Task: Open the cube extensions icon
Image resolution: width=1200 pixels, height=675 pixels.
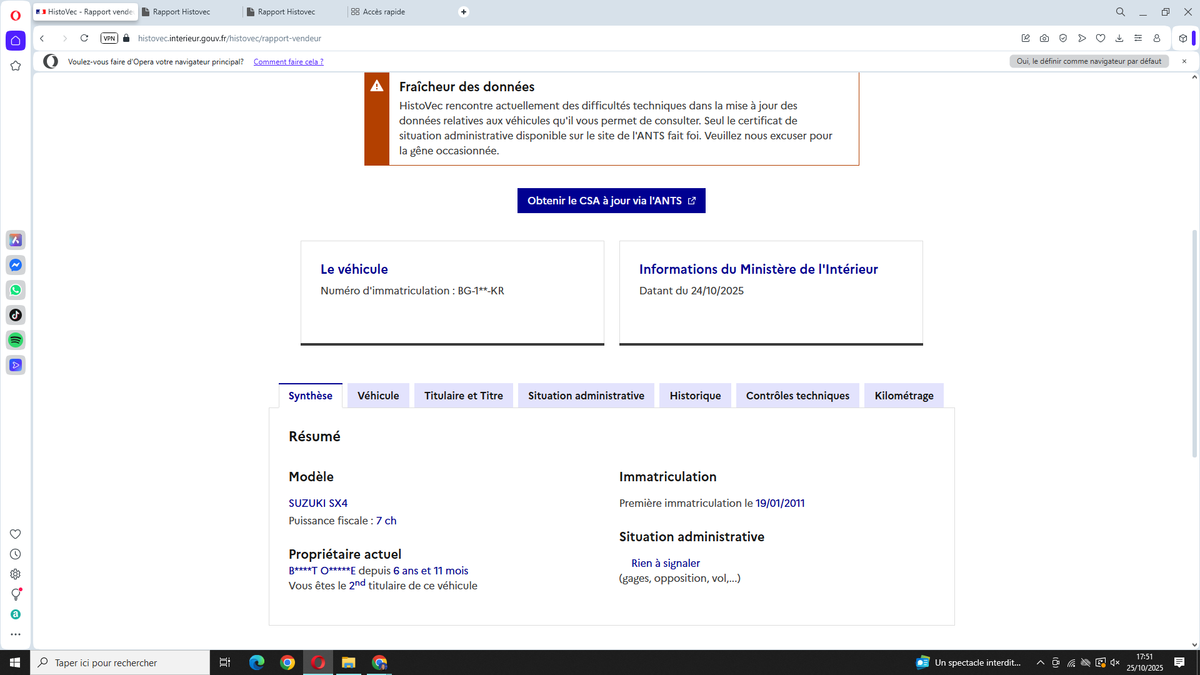Action: 1182,38
